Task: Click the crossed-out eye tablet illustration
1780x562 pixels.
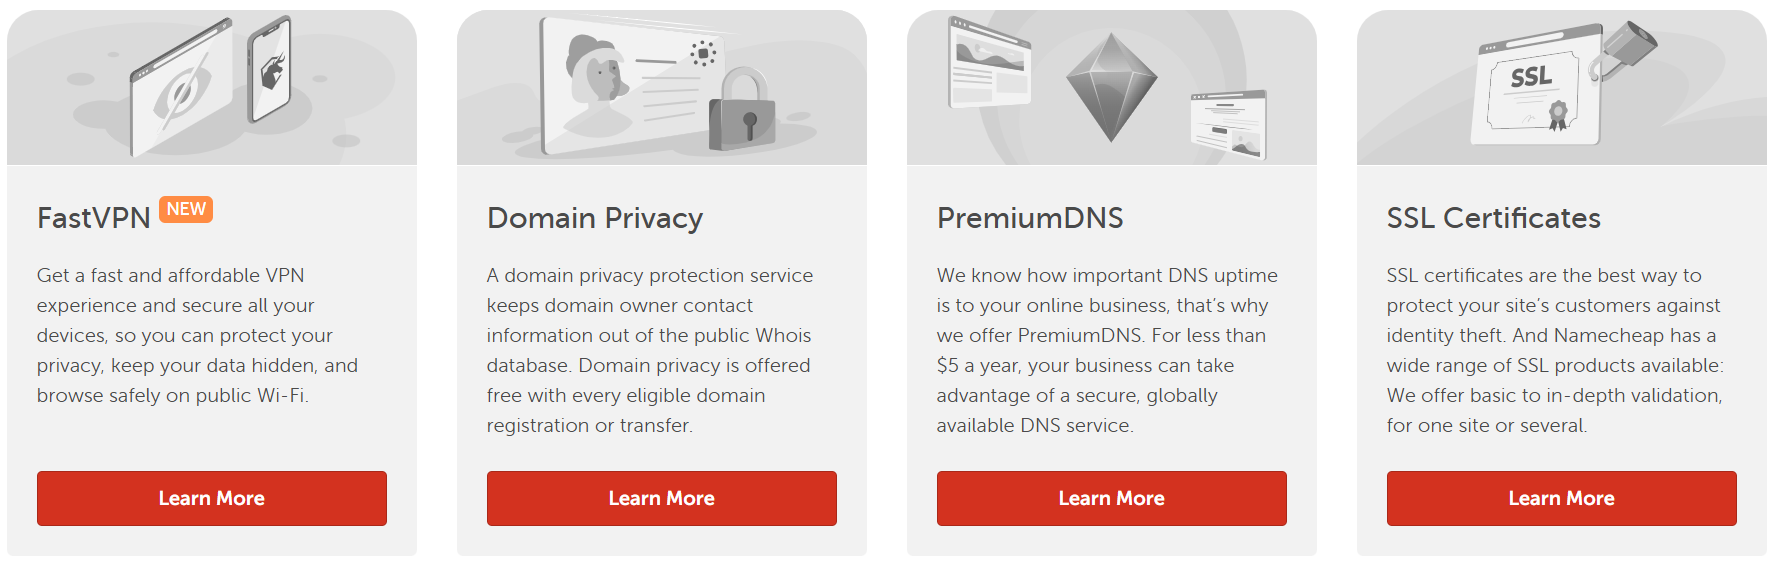Action: pyautogui.click(x=182, y=92)
